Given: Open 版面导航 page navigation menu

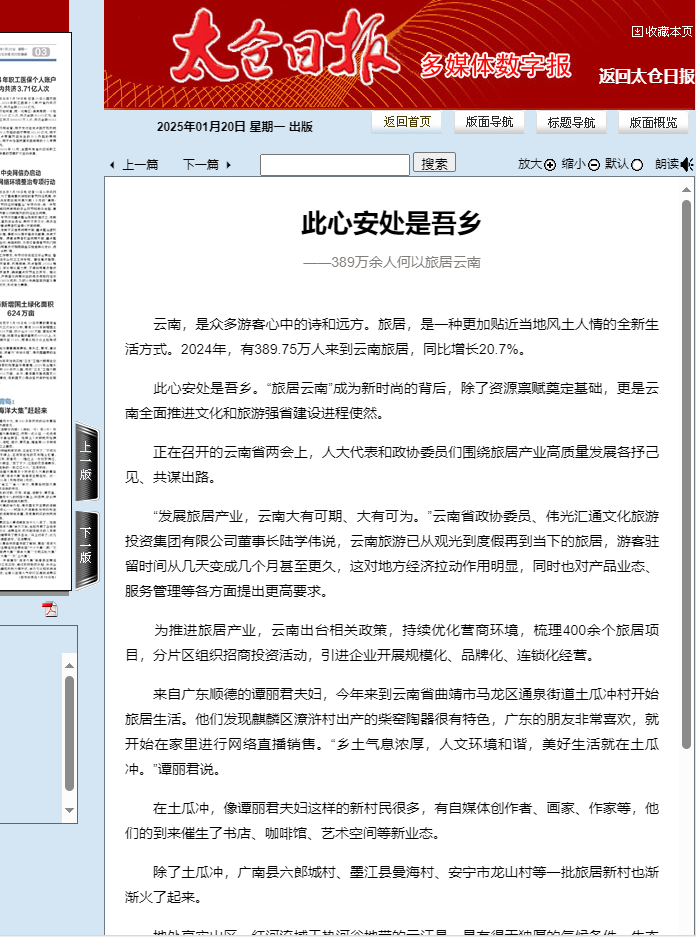Looking at the screenshot, I should point(489,122).
